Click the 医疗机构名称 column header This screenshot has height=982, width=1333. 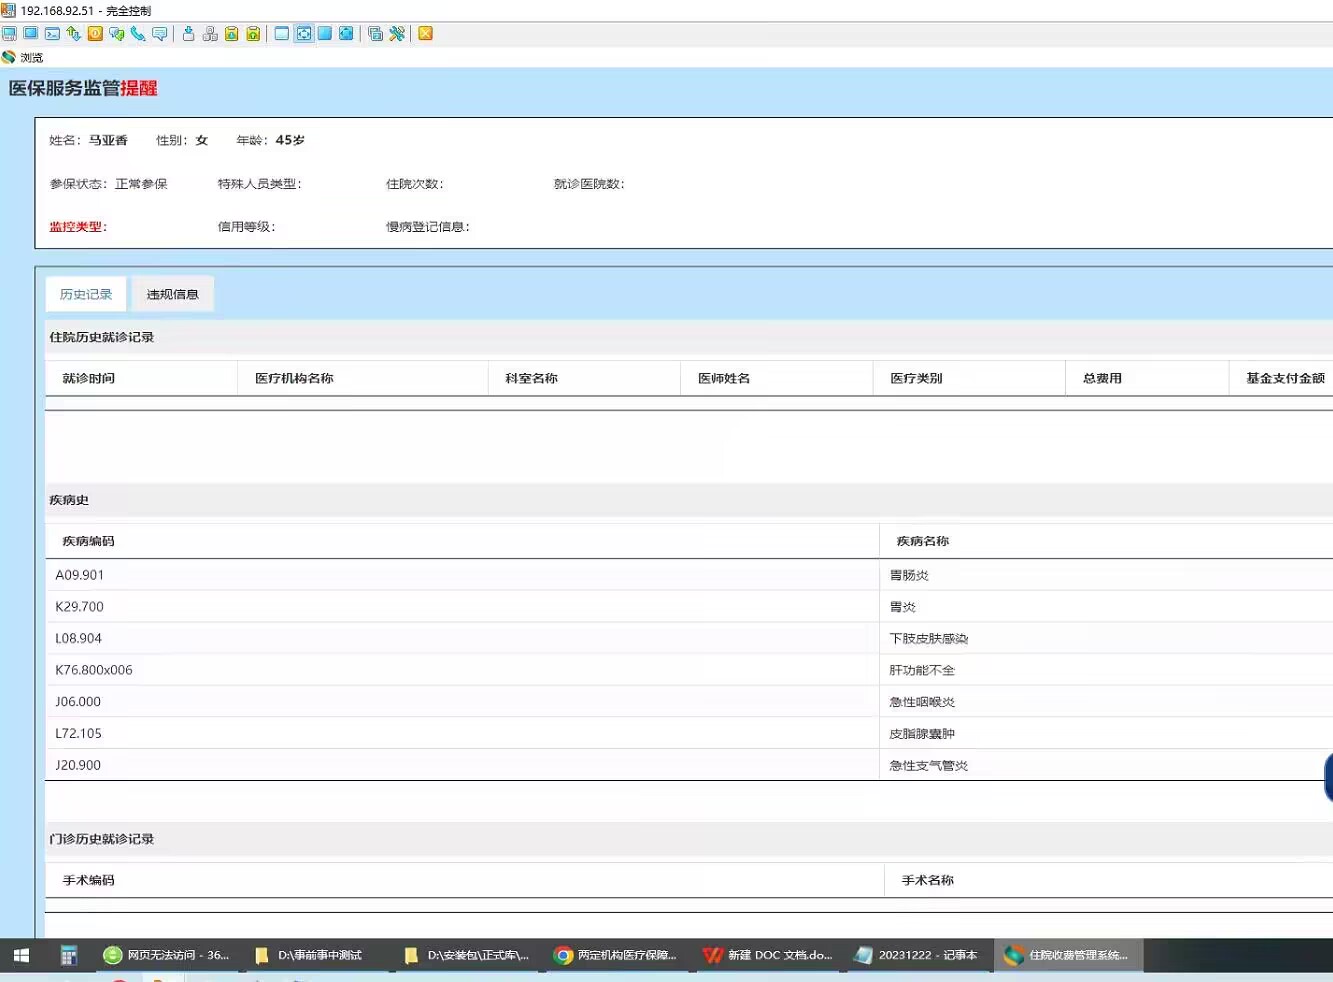point(294,378)
